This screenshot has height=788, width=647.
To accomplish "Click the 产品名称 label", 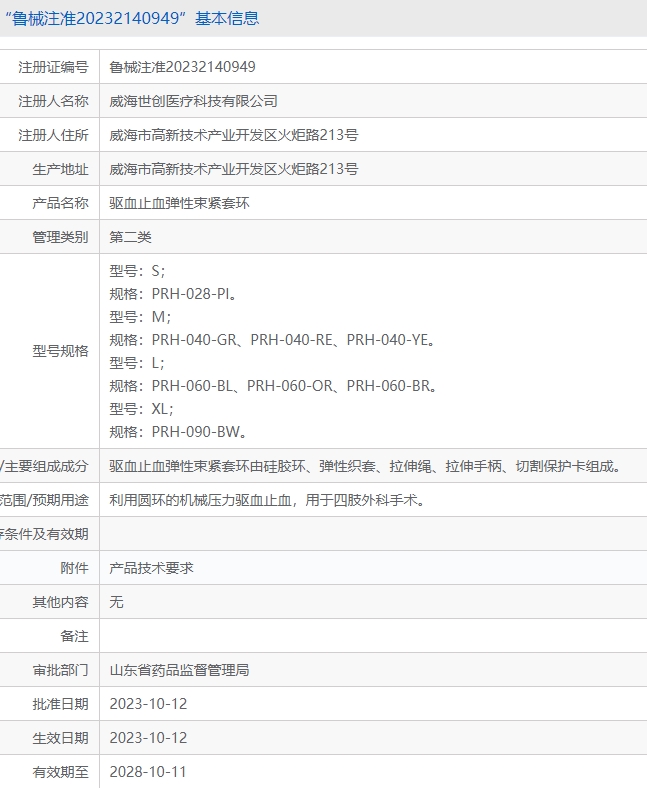I will (60, 203).
